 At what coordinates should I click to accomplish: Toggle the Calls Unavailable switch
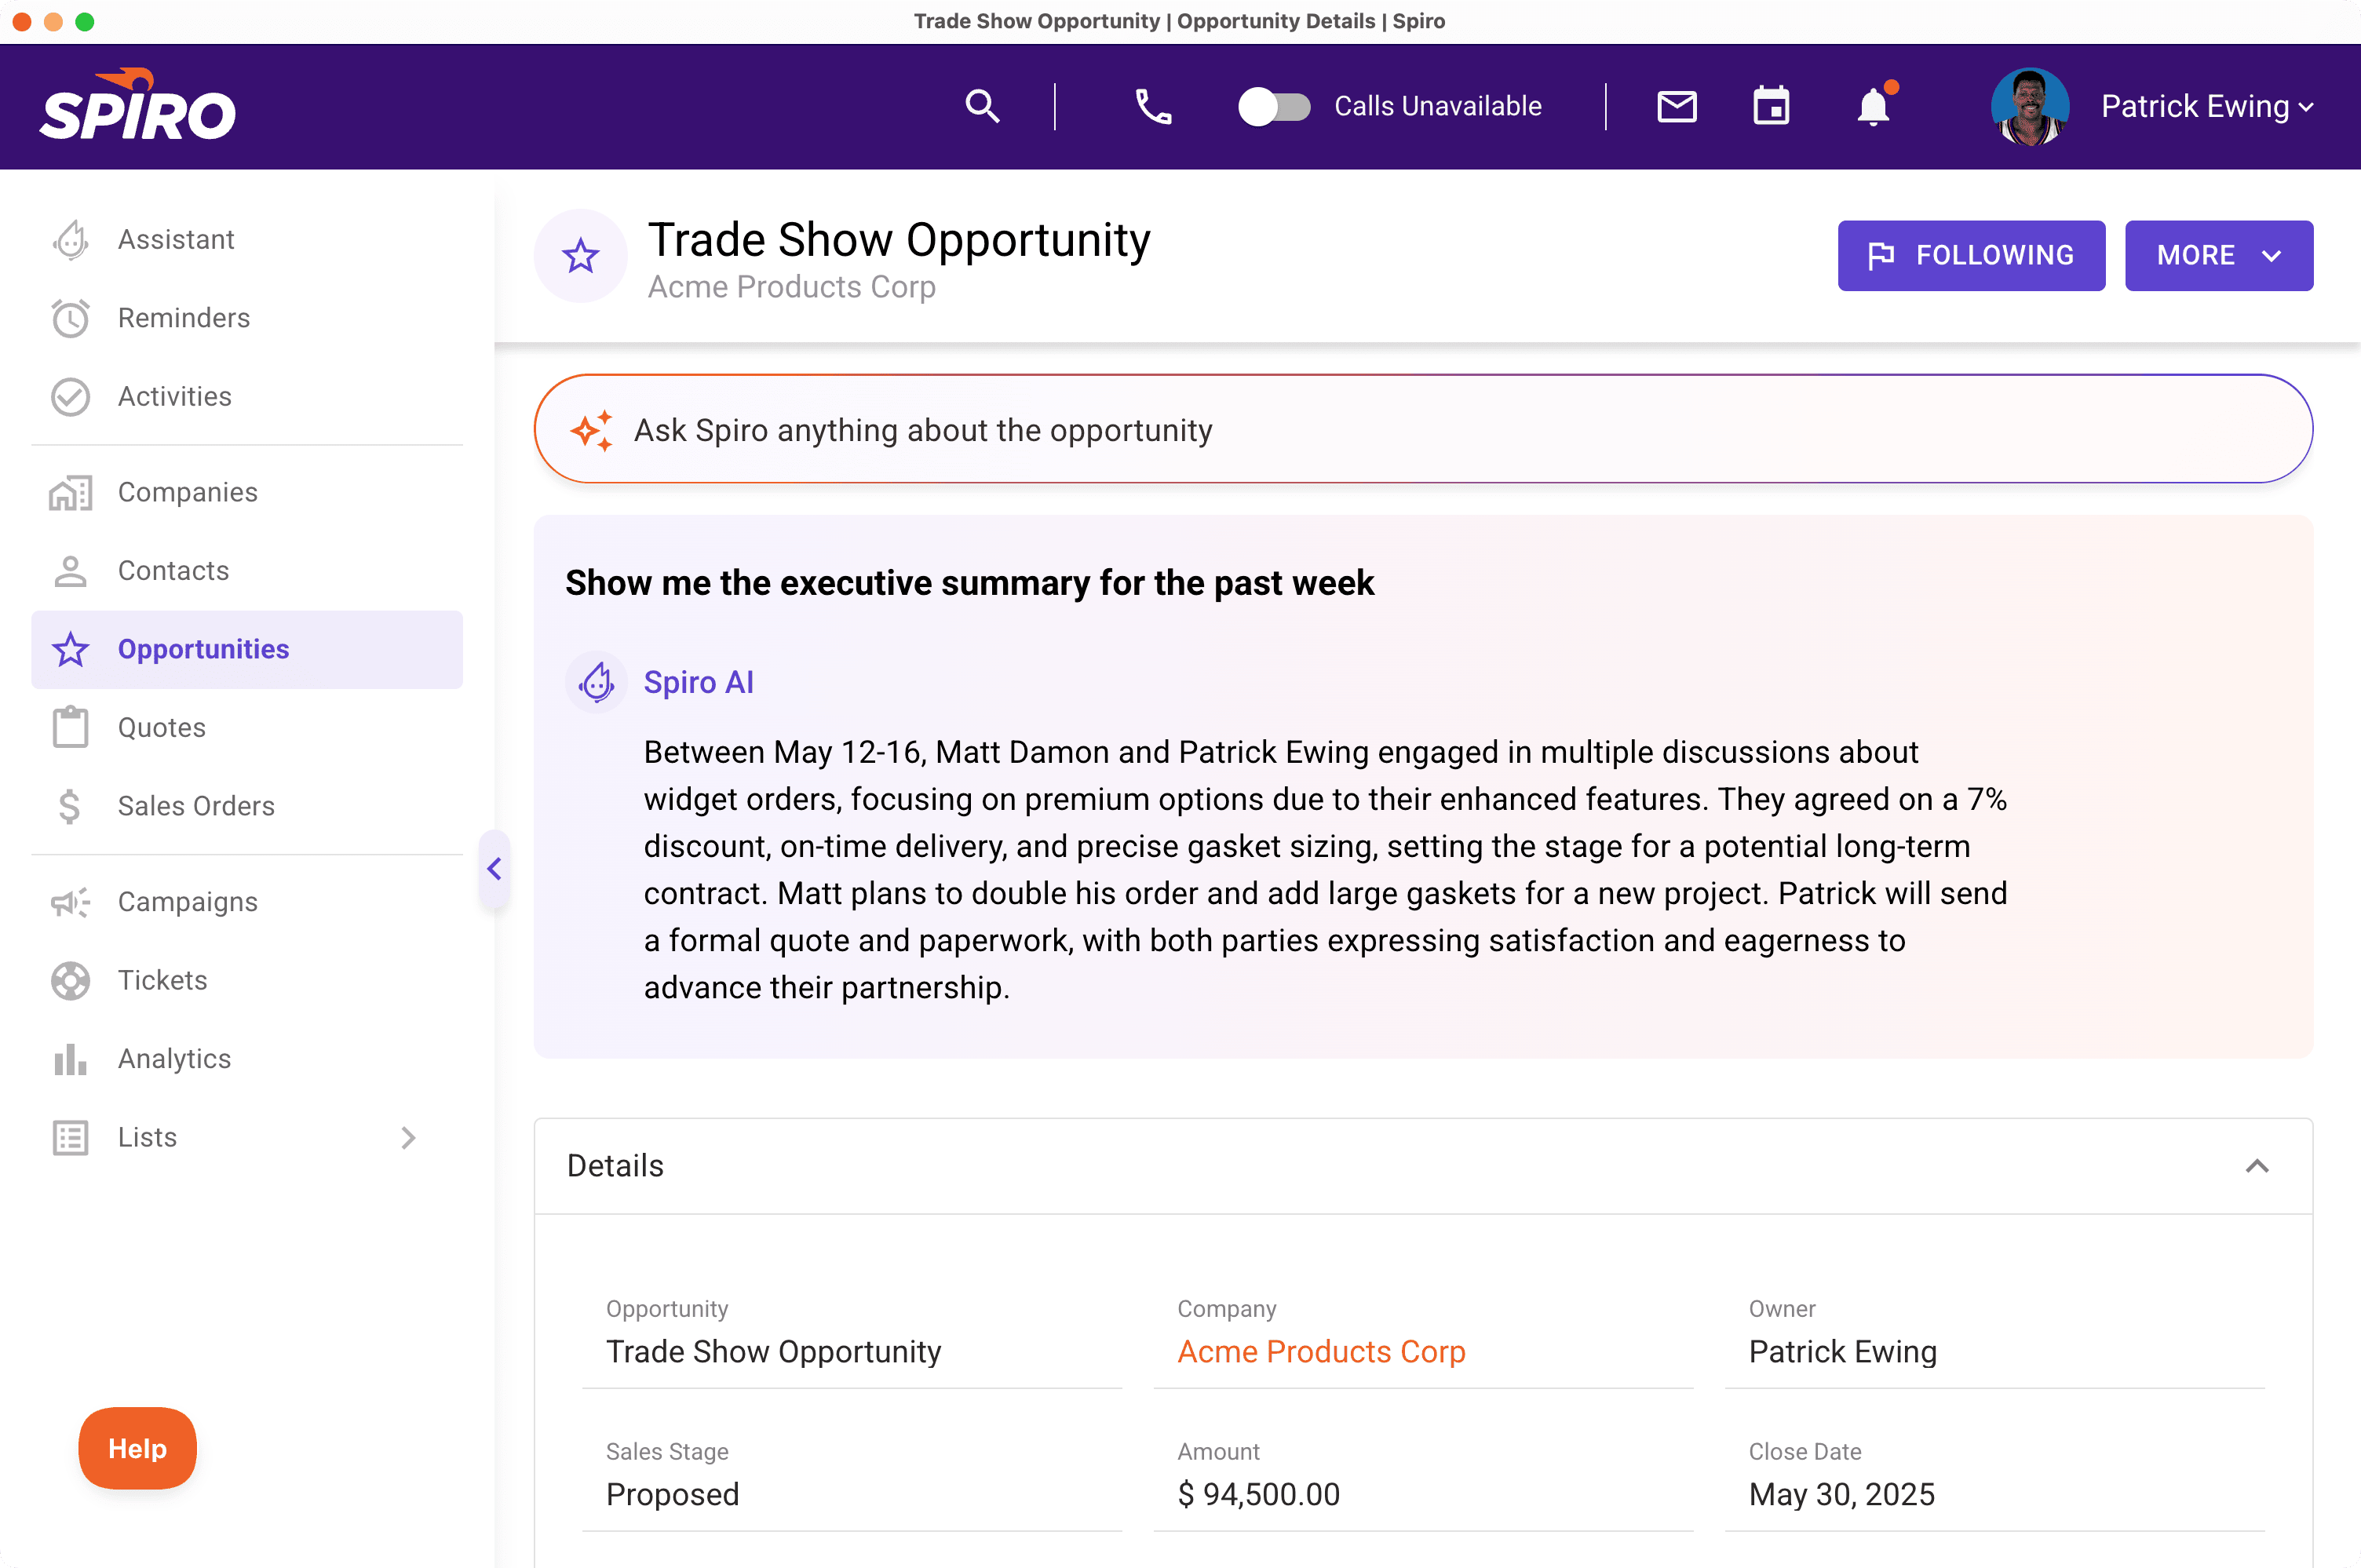click(1274, 106)
